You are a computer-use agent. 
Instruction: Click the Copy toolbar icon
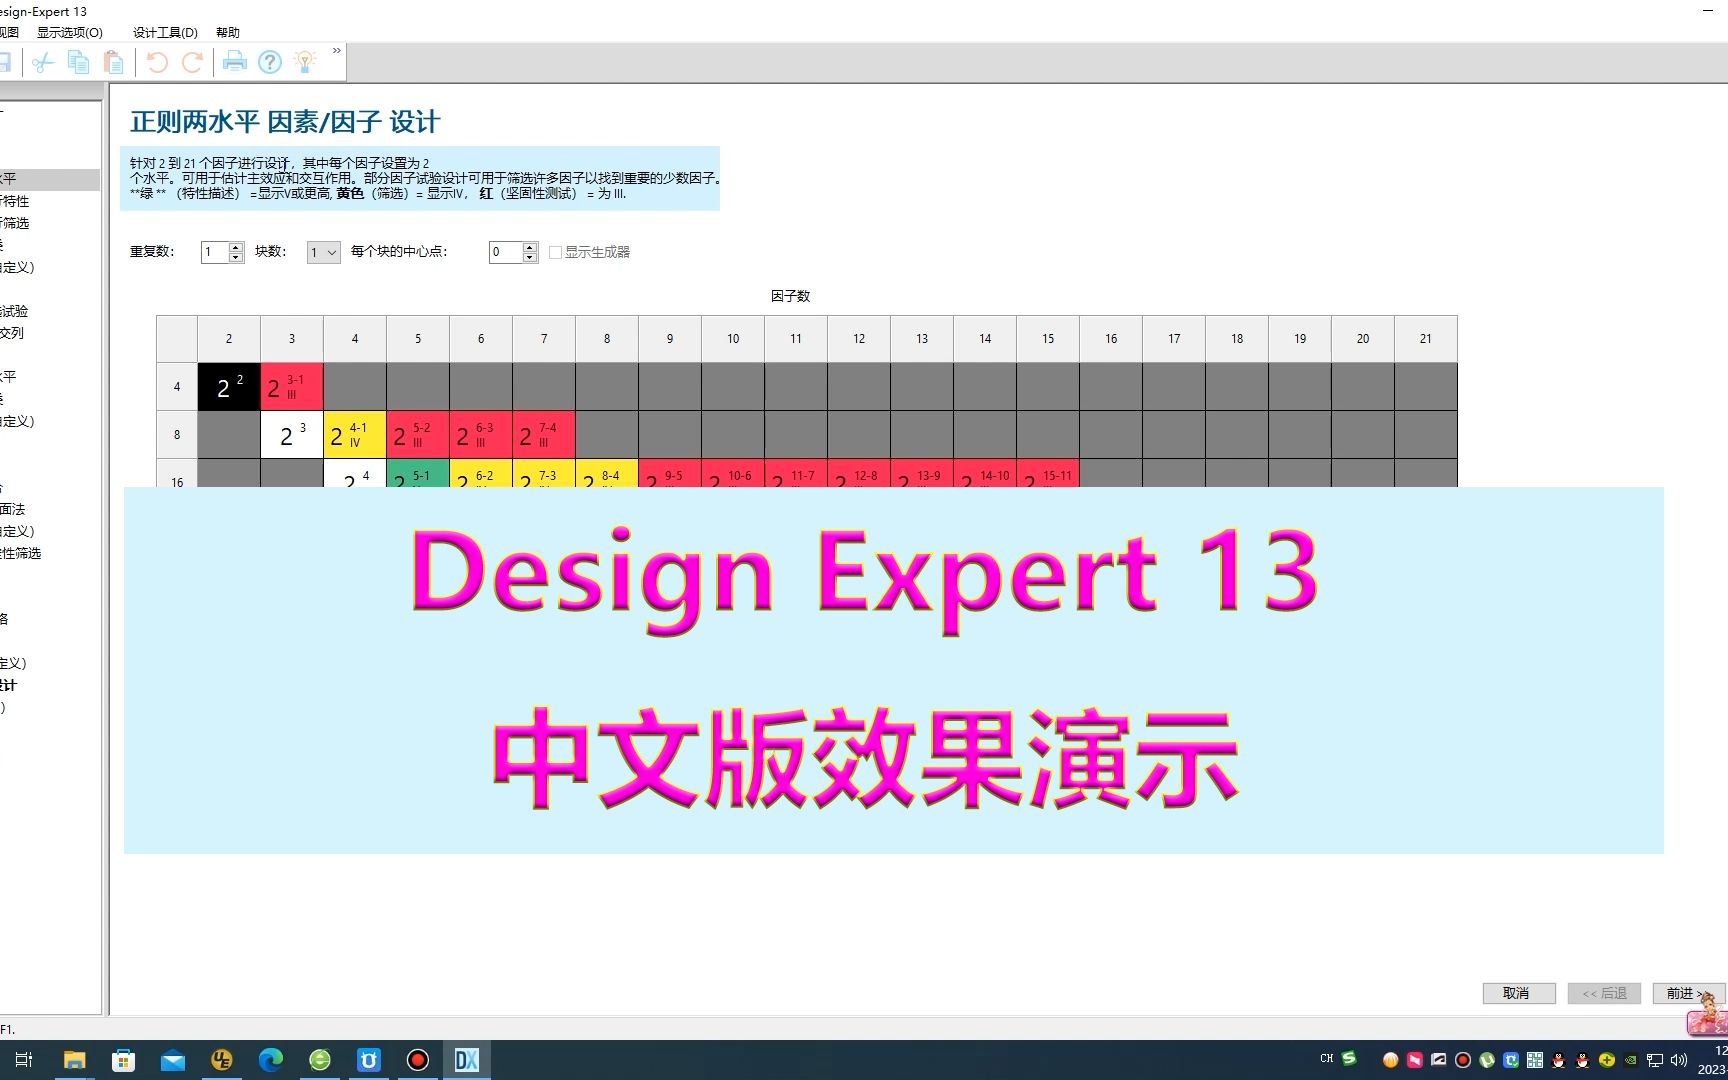[x=78, y=62]
